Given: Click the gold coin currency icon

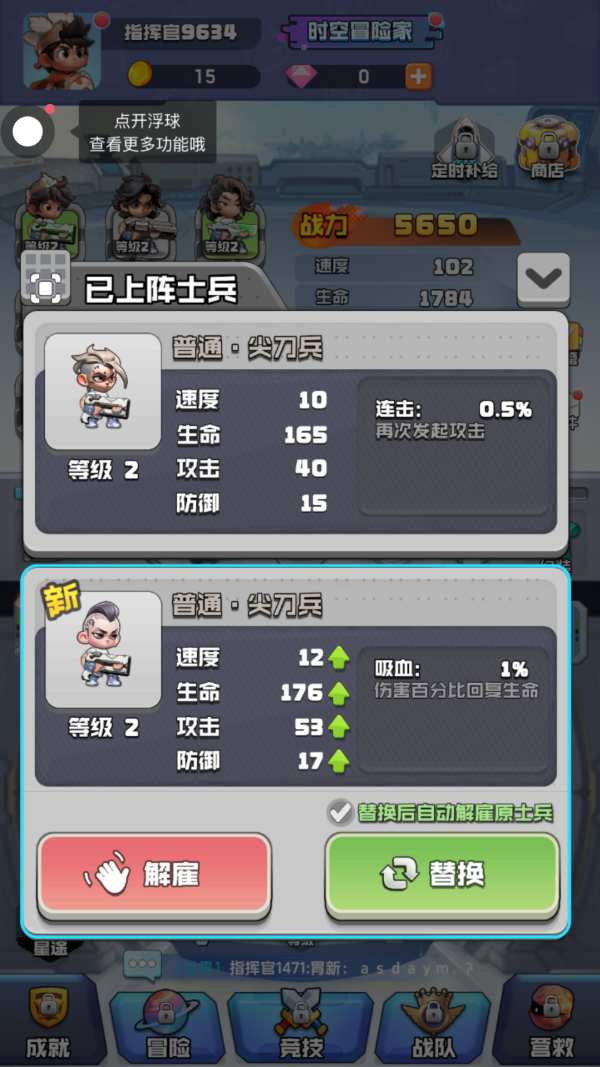Looking at the screenshot, I should (140, 74).
